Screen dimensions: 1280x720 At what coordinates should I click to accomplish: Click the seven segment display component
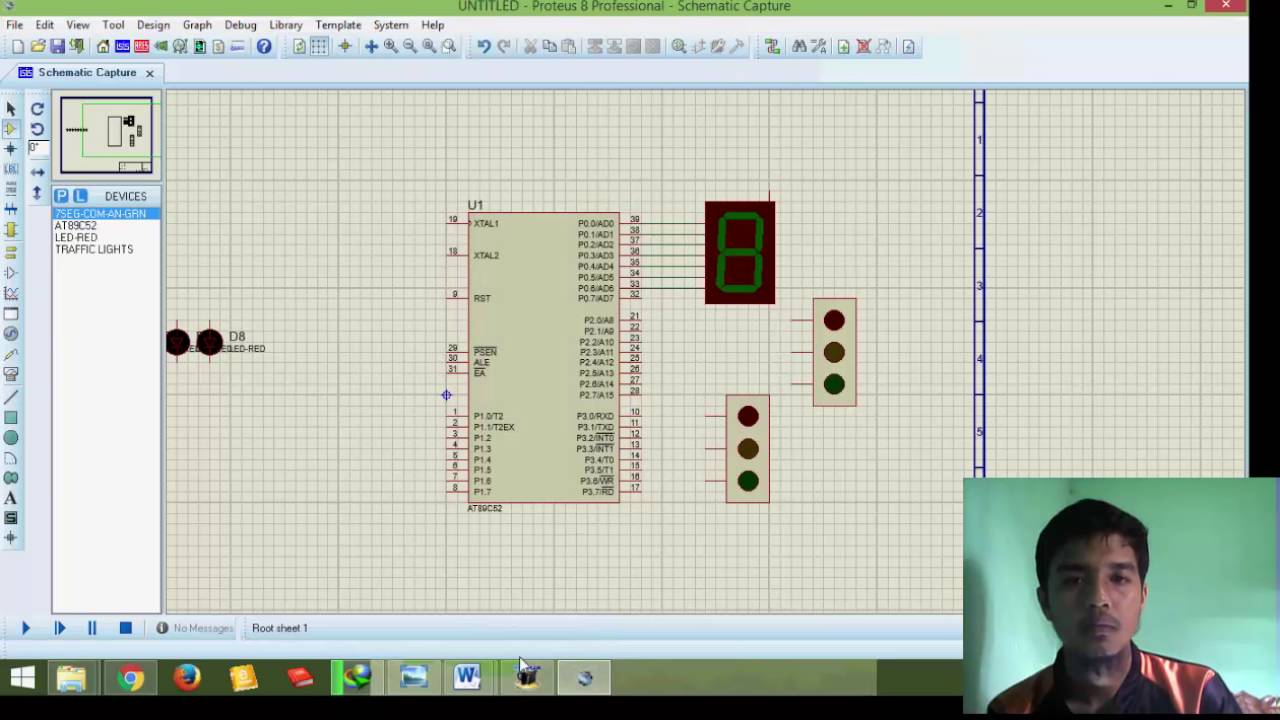740,252
